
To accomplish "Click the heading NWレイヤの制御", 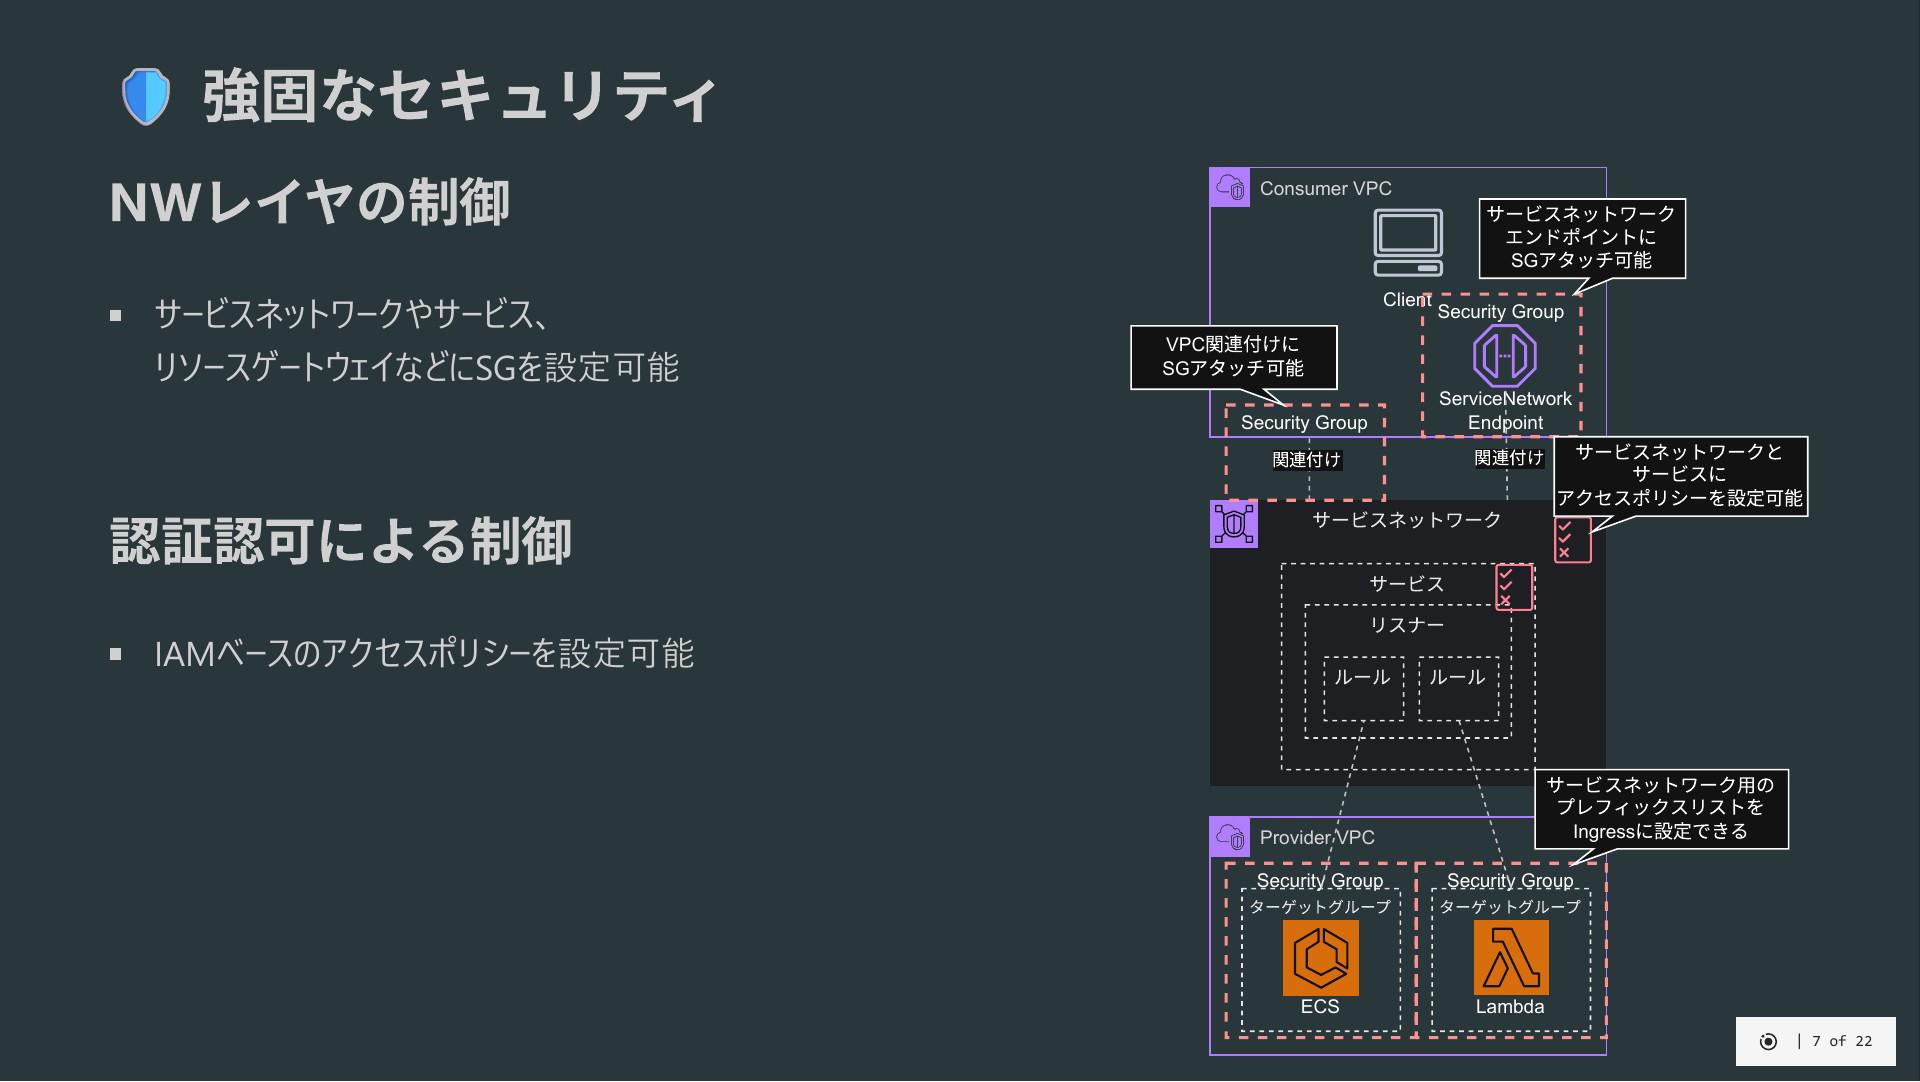I will 310,201.
